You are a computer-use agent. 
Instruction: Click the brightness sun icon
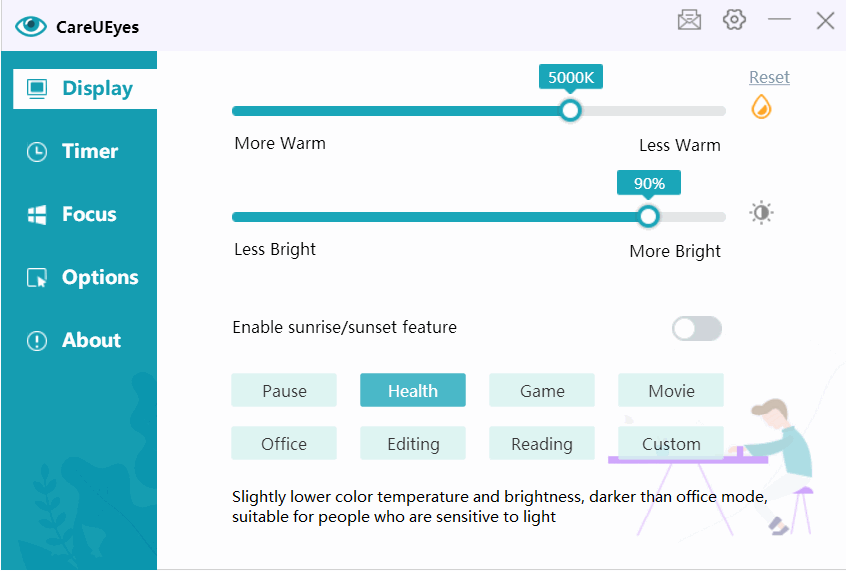click(761, 213)
